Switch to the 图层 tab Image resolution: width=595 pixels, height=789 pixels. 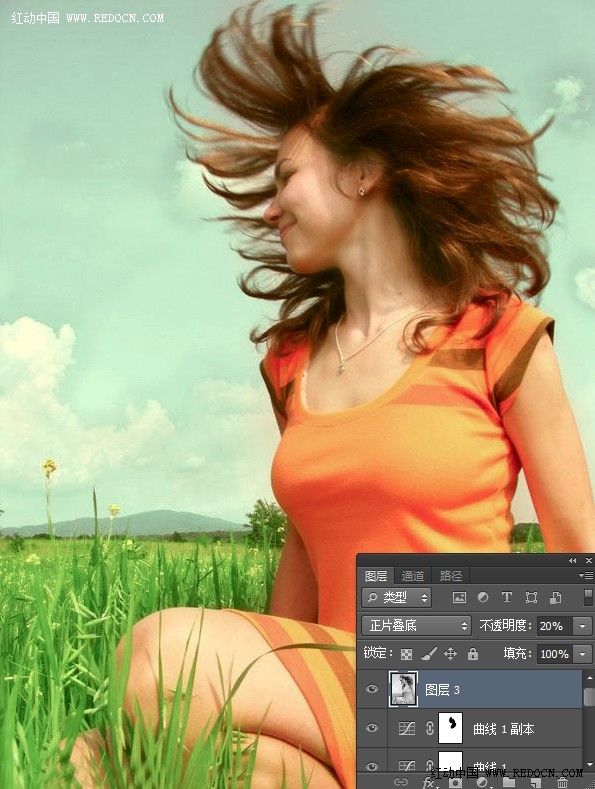(x=376, y=576)
